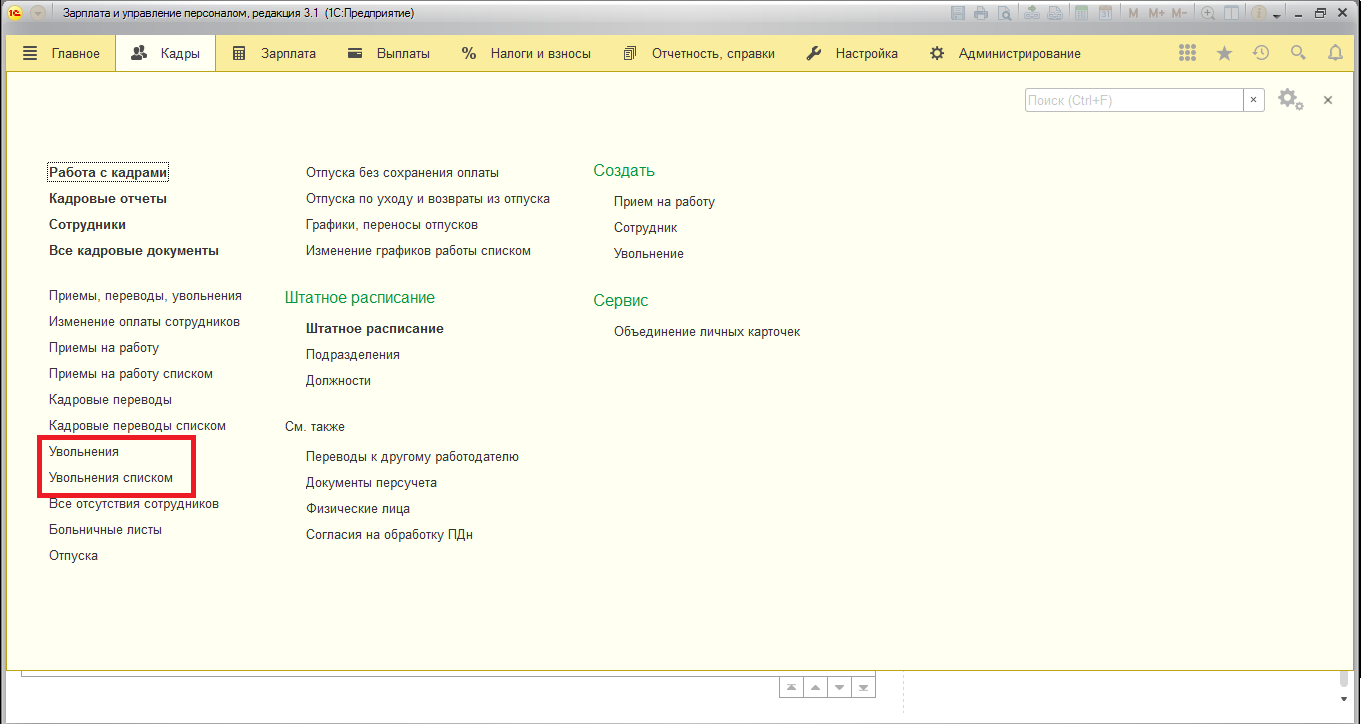Screen dimensions: 1362x724
Task: Open the Главное section
Action: pyautogui.click(x=61, y=53)
